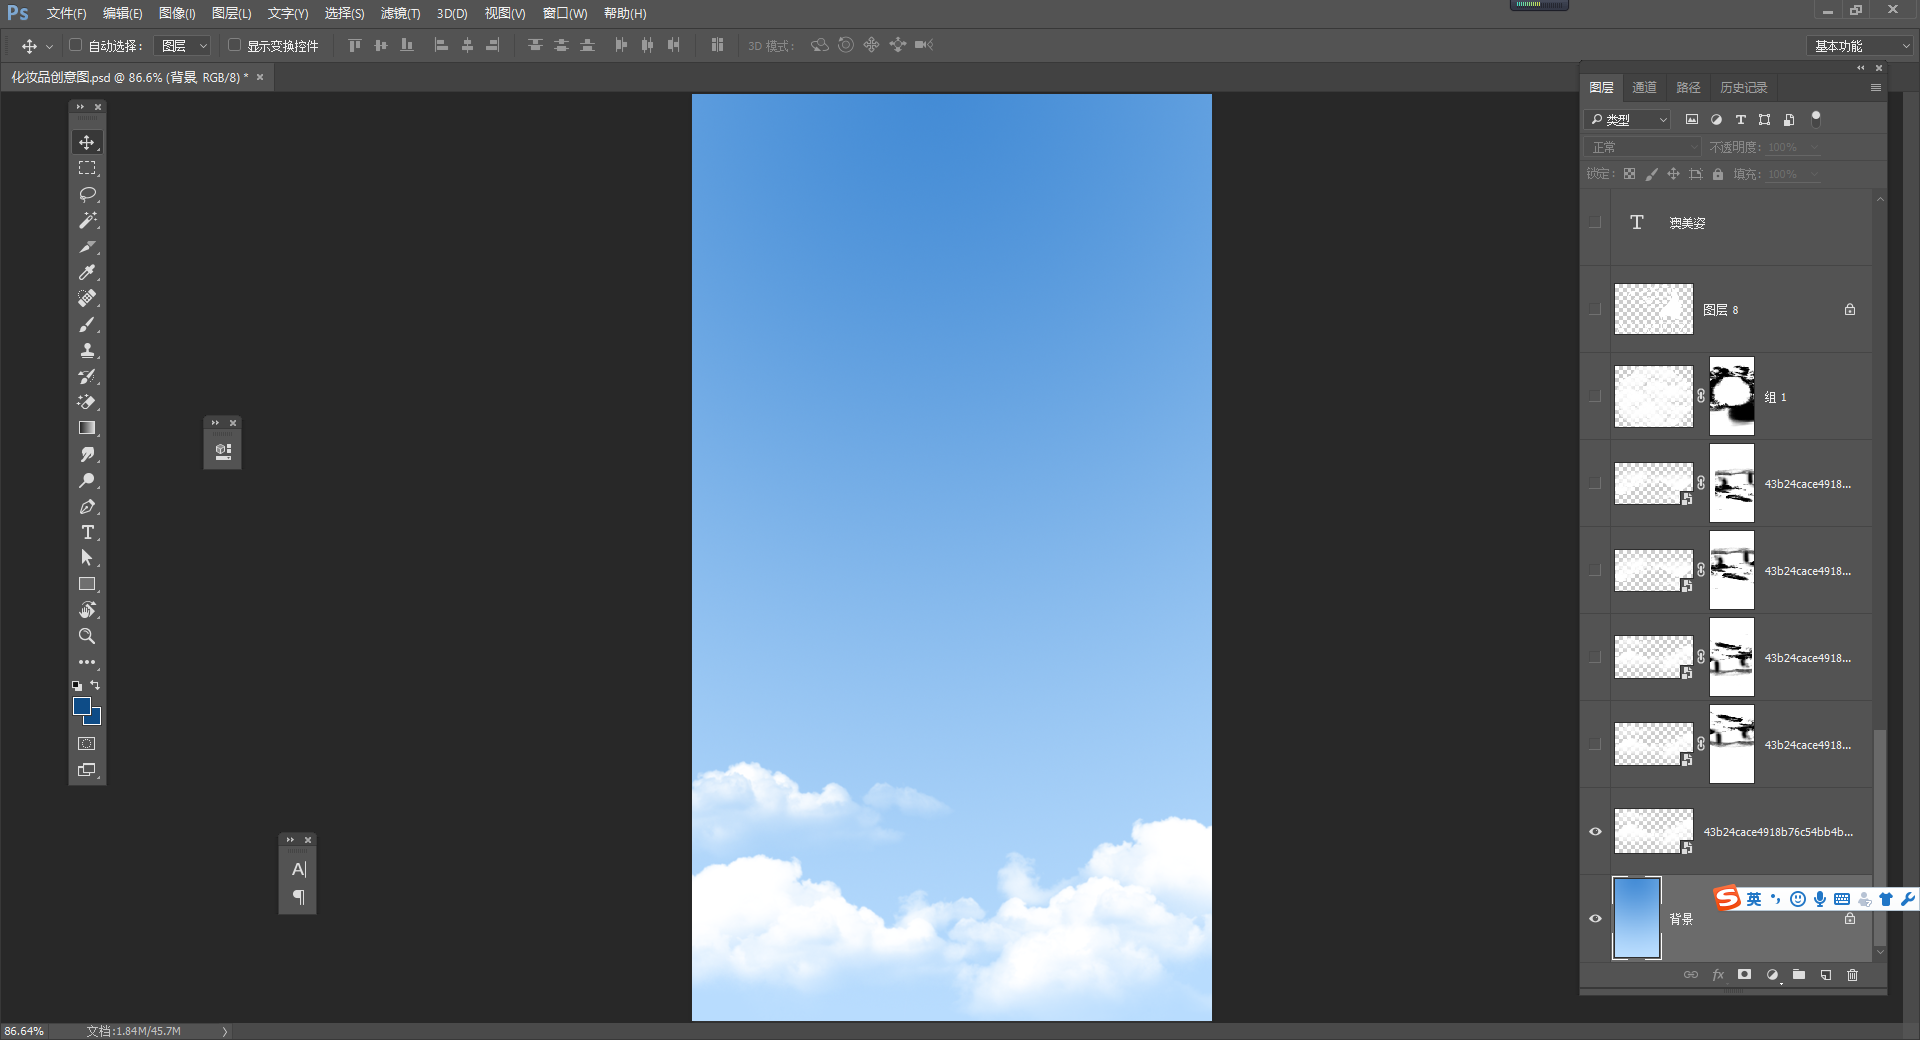This screenshot has width=1920, height=1040.
Task: Add layer style fx icon
Action: coord(1718,974)
